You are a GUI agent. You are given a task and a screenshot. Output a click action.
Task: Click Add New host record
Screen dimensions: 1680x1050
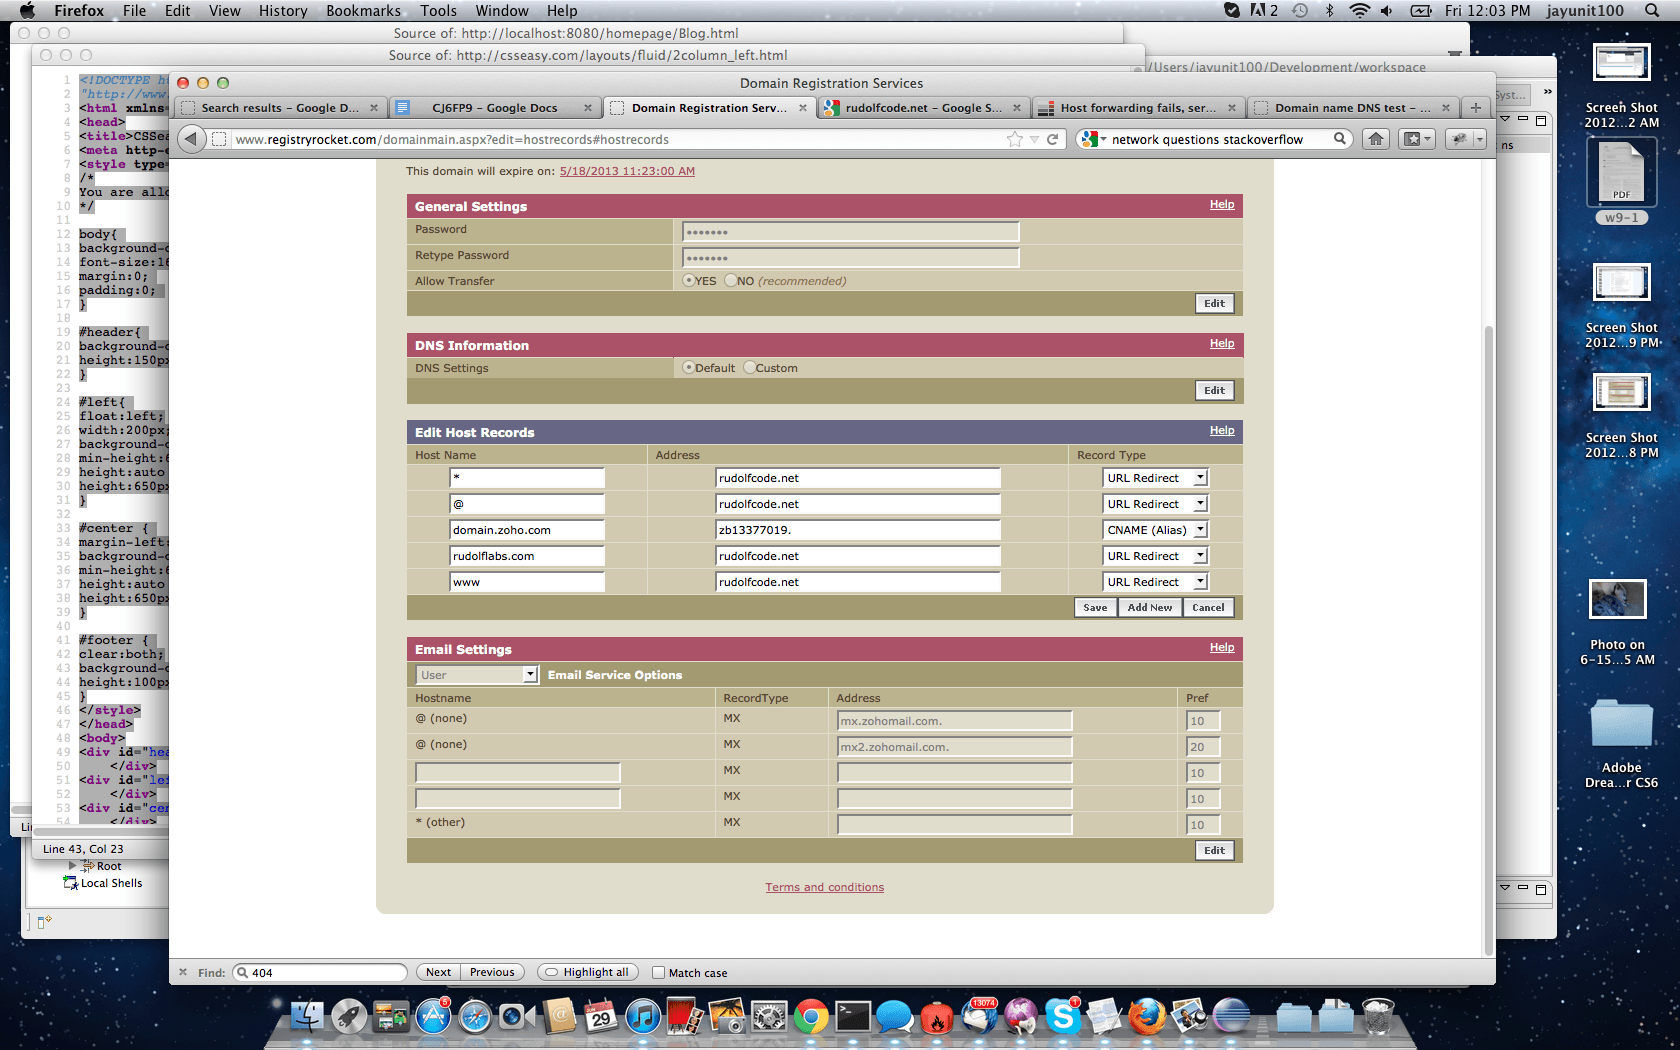1150,607
